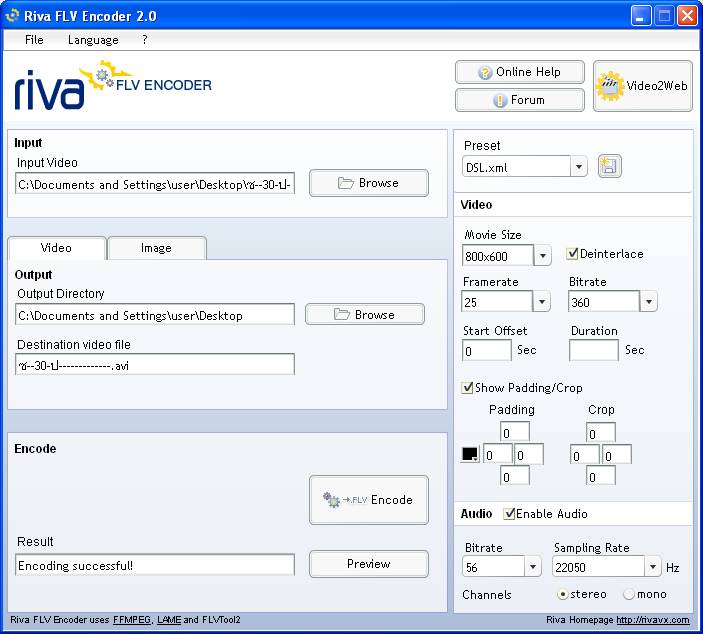Close the Riva FLV Encoder window
This screenshot has width=703, height=634.
click(686, 16)
